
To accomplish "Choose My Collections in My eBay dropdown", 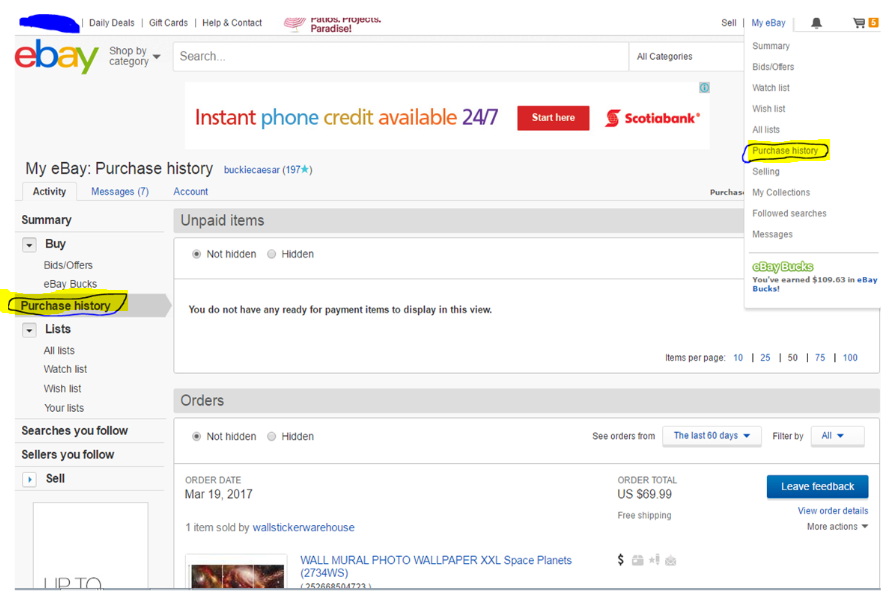I will 781,192.
